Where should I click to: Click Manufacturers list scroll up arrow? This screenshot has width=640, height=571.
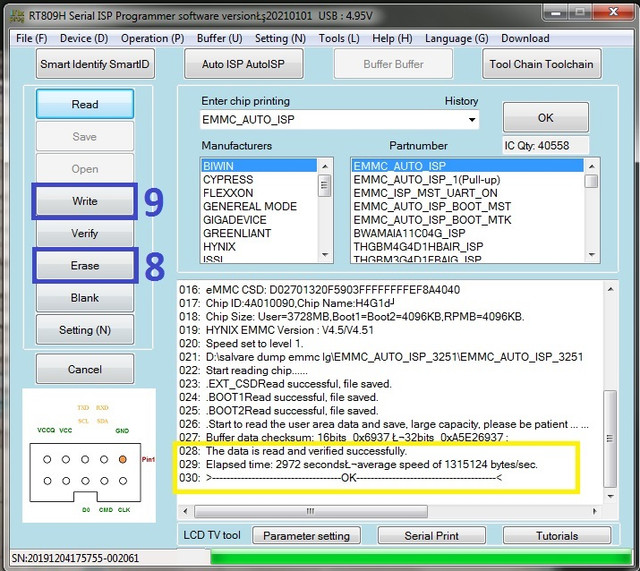(325, 166)
